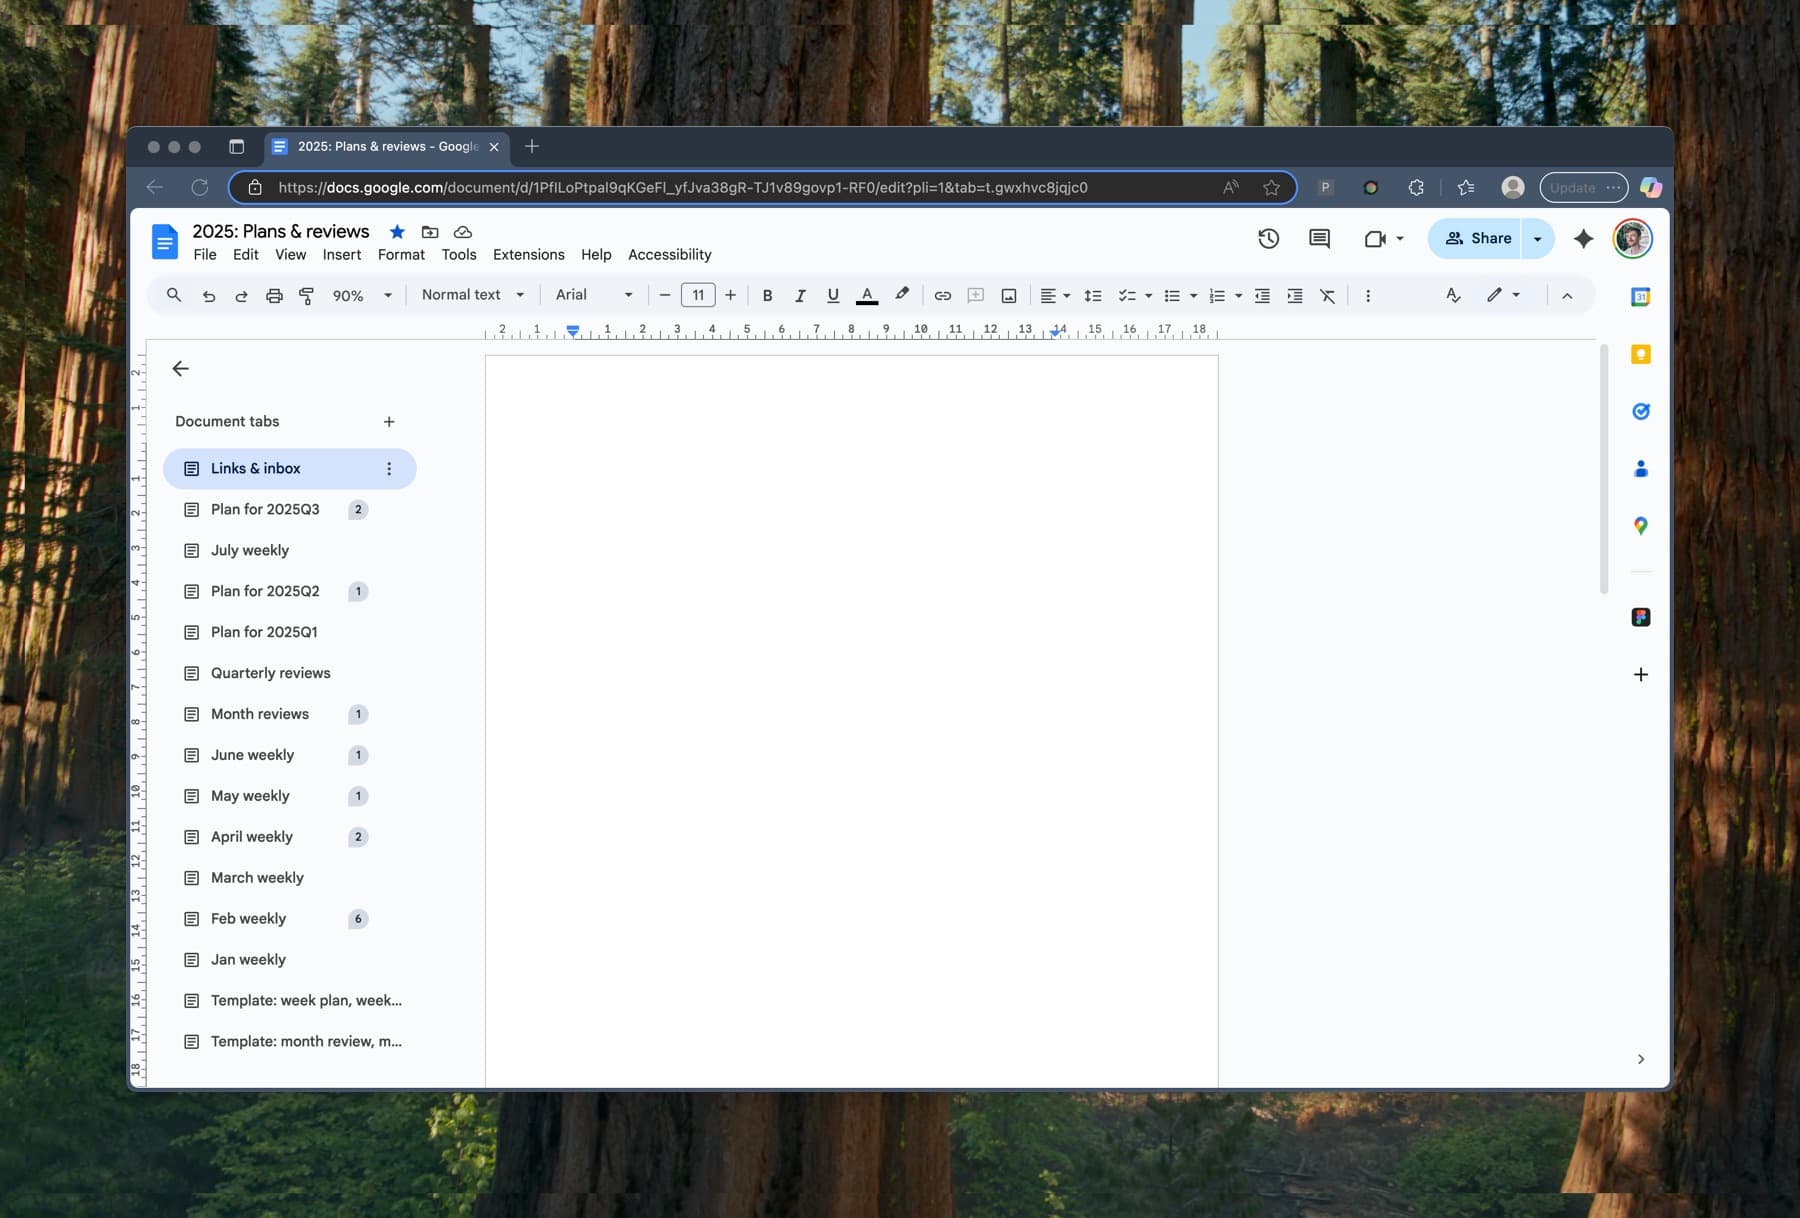Open Links & inbox tab options
Image resolution: width=1800 pixels, height=1218 pixels.
point(389,469)
